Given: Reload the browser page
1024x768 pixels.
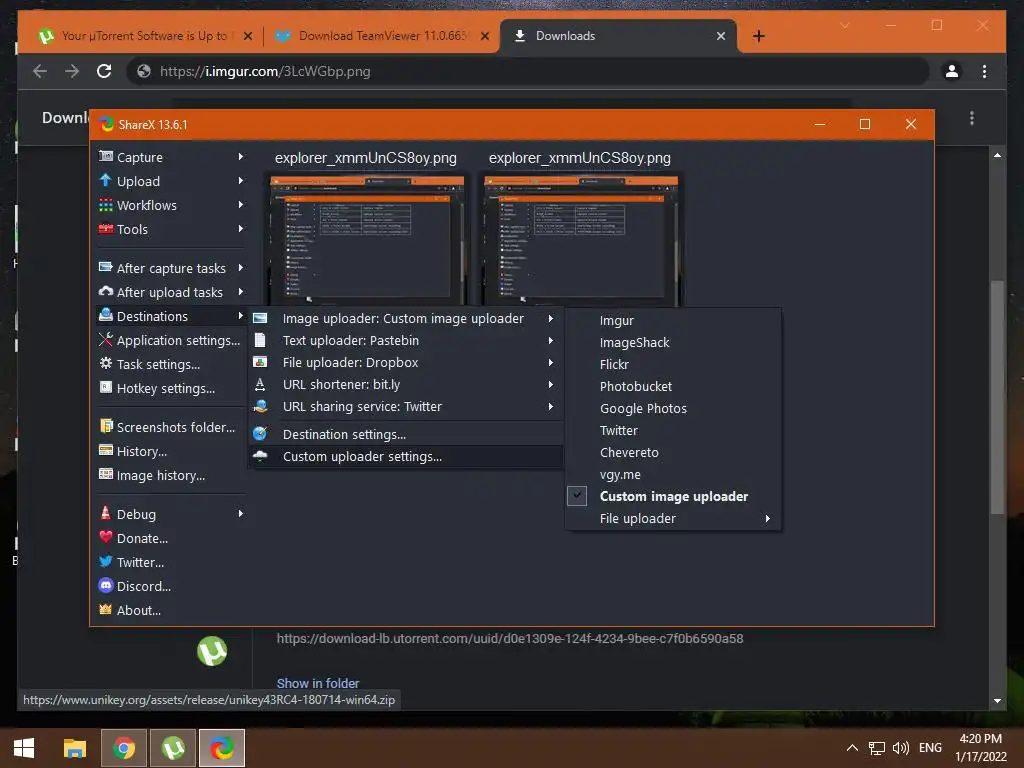Looking at the screenshot, I should click(104, 71).
